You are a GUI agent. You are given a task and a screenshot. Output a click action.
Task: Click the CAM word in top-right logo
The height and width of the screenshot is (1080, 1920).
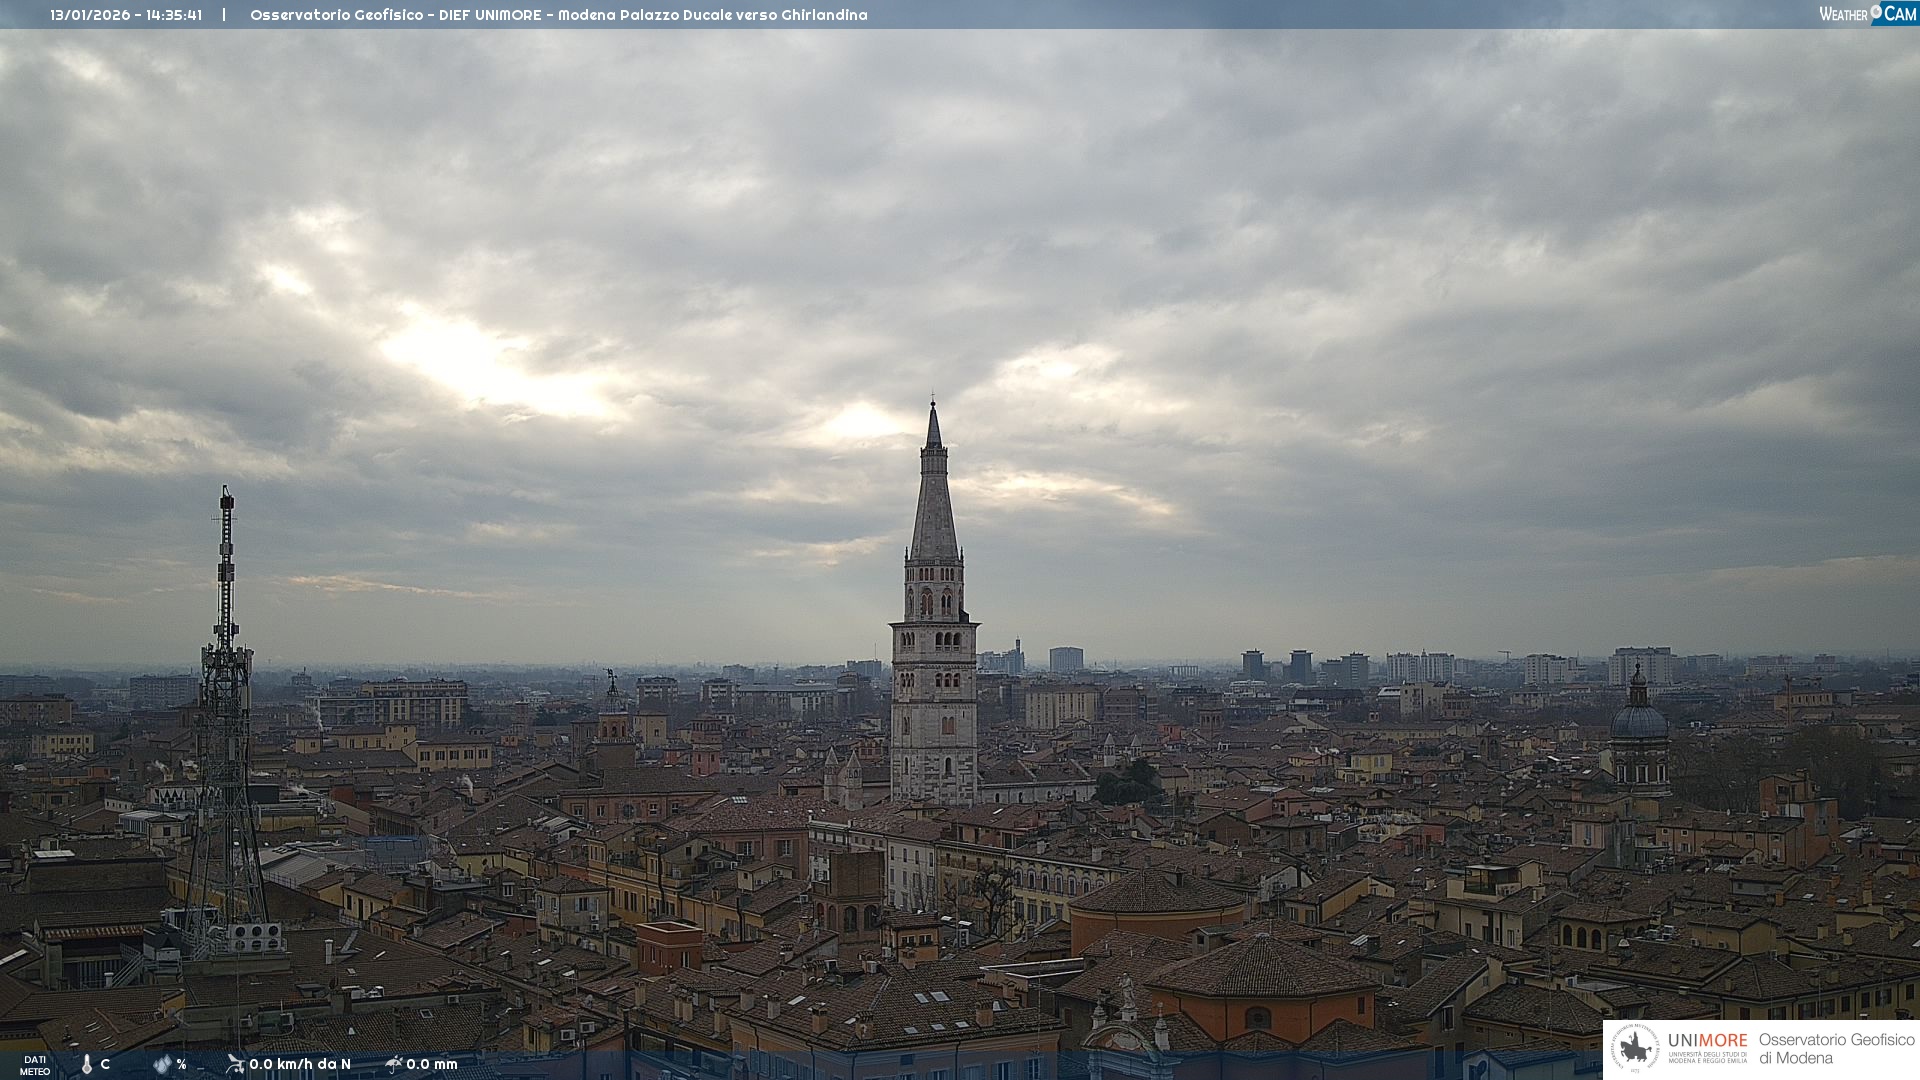[x=1900, y=13]
